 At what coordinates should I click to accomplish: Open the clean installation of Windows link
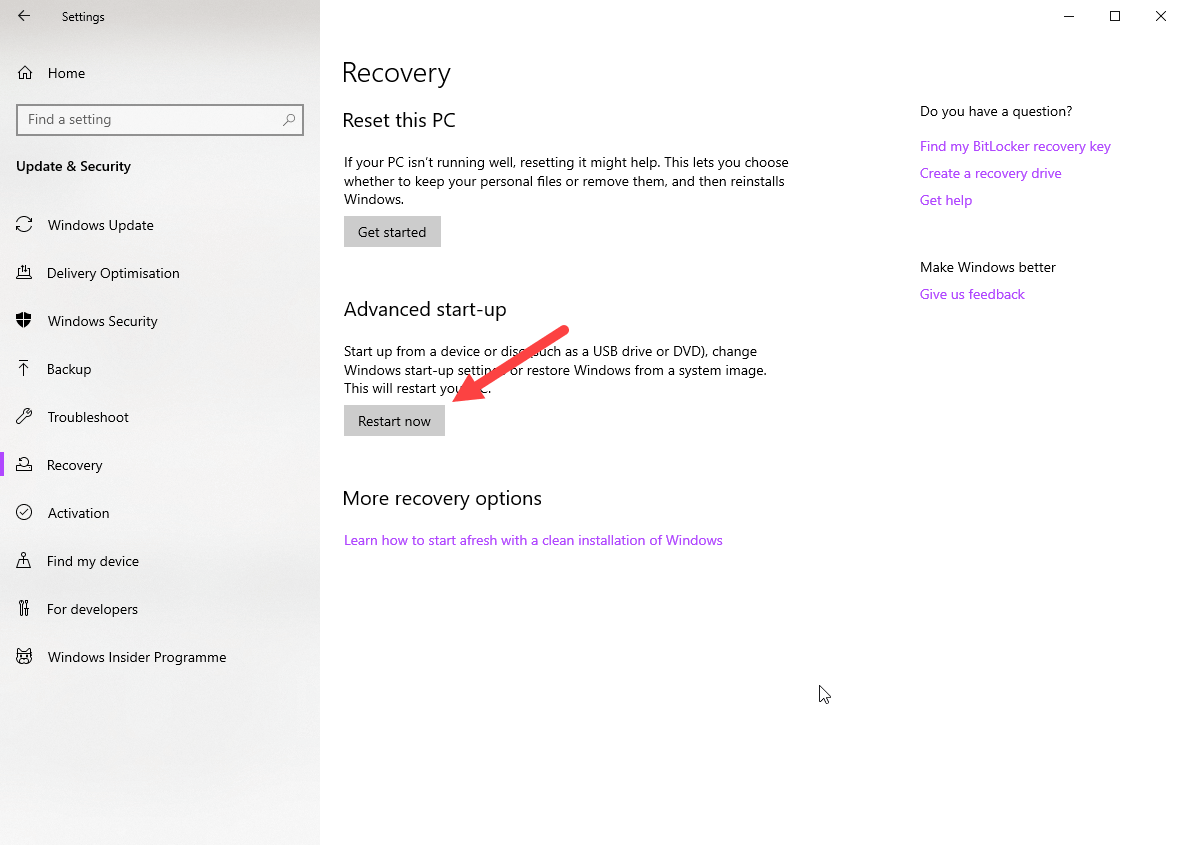tap(533, 540)
